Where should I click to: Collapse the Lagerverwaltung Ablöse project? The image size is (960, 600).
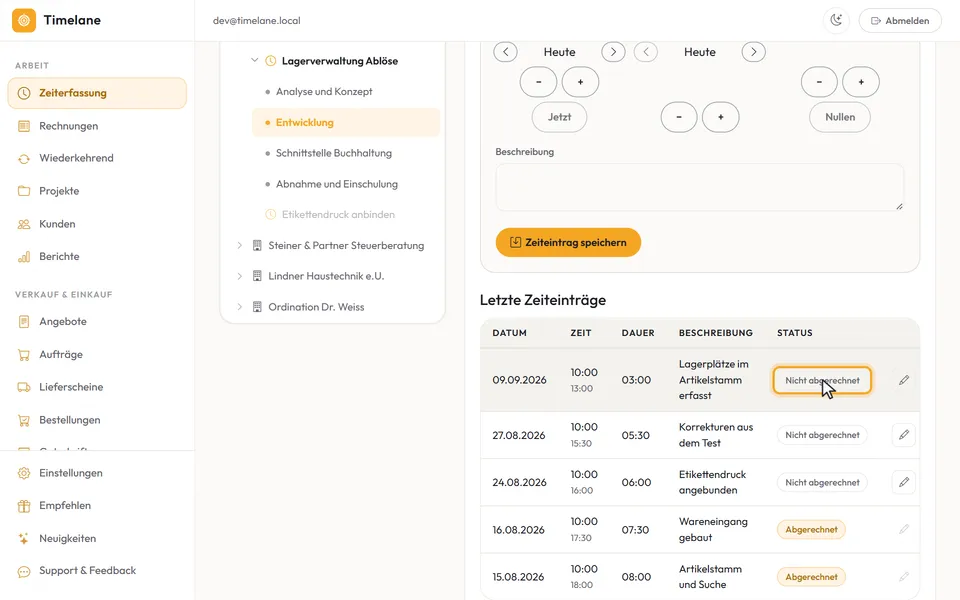pos(254,61)
